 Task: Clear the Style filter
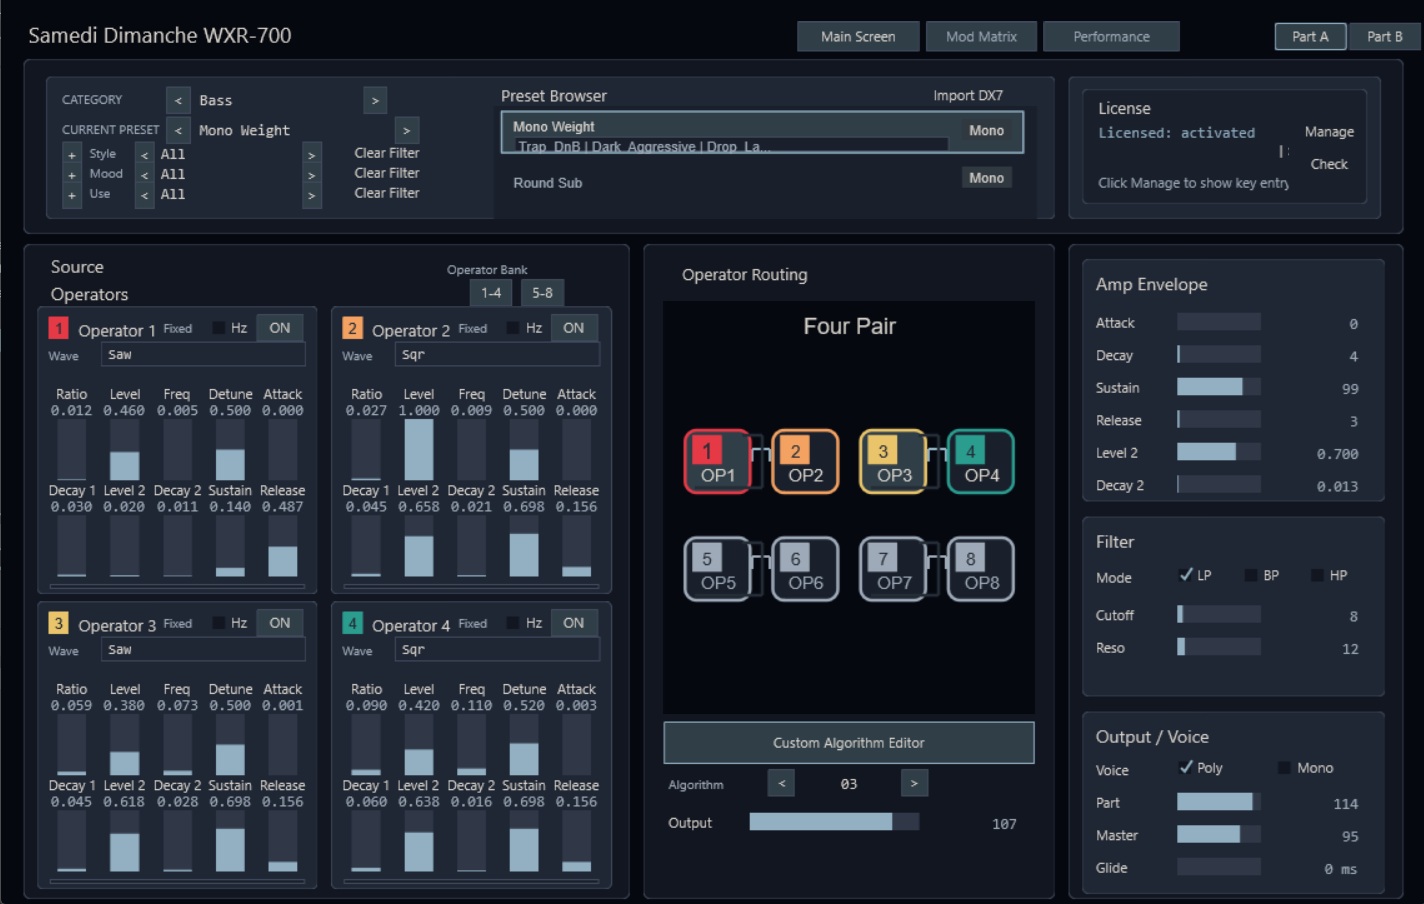[386, 153]
